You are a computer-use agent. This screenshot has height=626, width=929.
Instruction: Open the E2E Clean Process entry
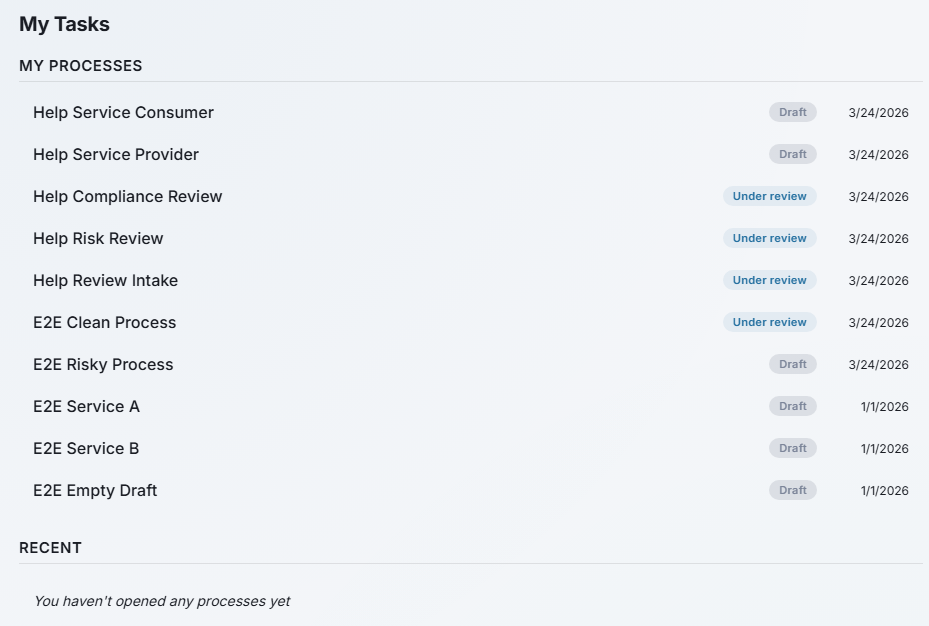[104, 322]
